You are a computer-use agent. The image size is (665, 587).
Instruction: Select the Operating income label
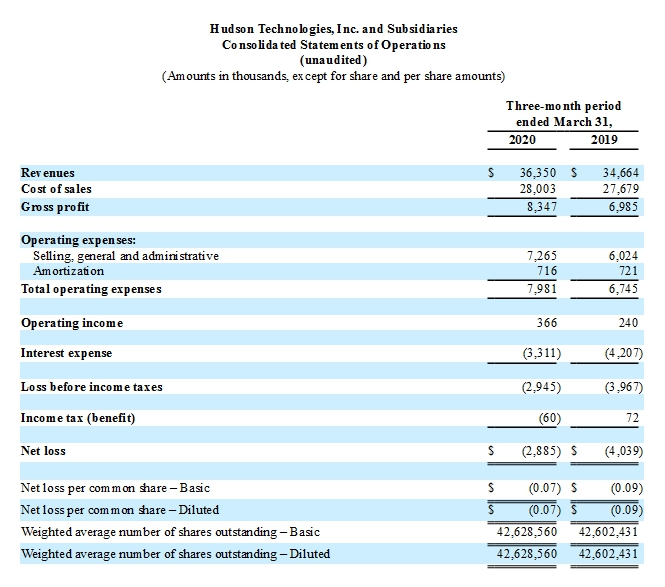(x=72, y=323)
